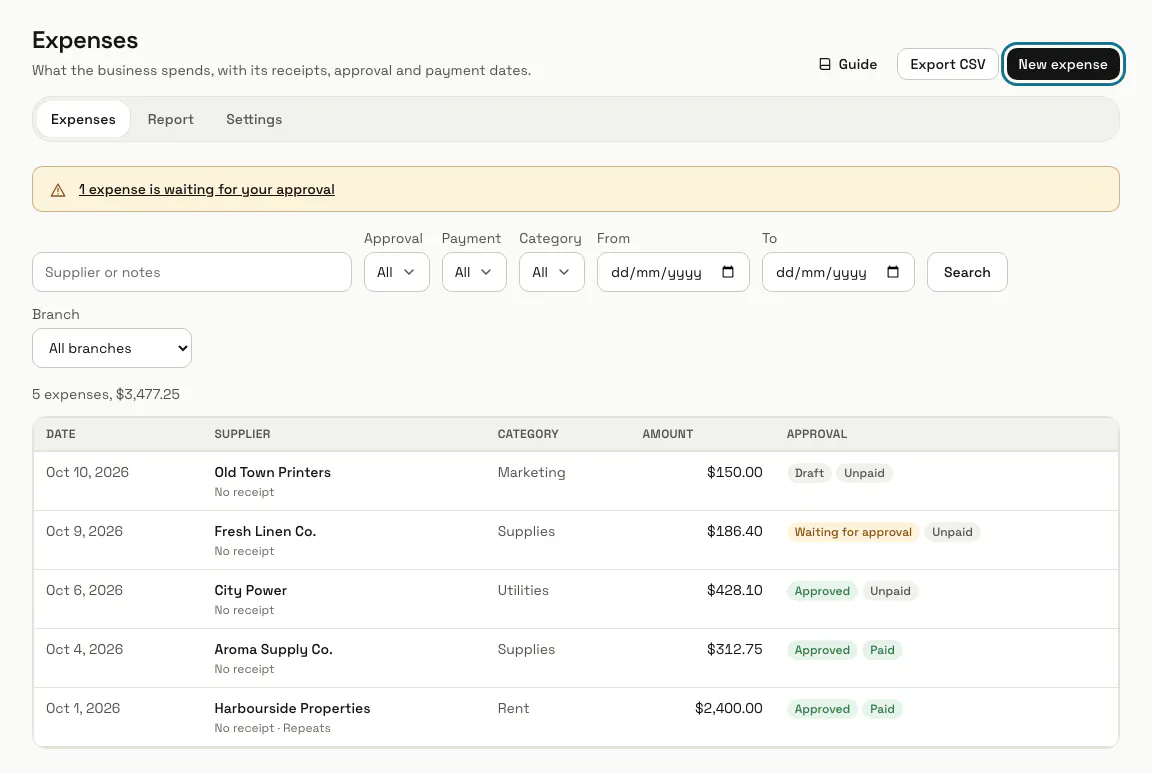Click the Approval column header
1152x773 pixels.
click(x=817, y=434)
